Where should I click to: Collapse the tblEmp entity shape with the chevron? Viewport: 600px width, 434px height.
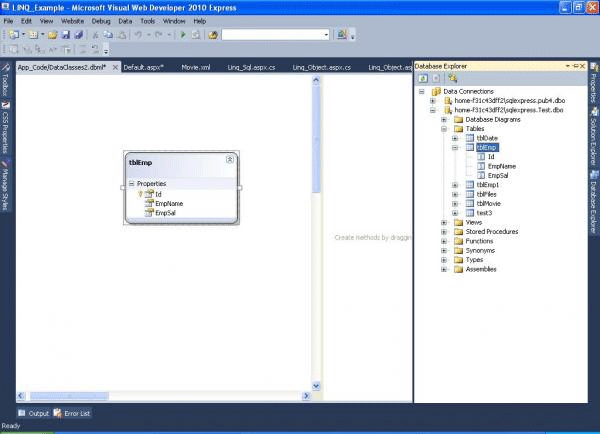(x=230, y=160)
